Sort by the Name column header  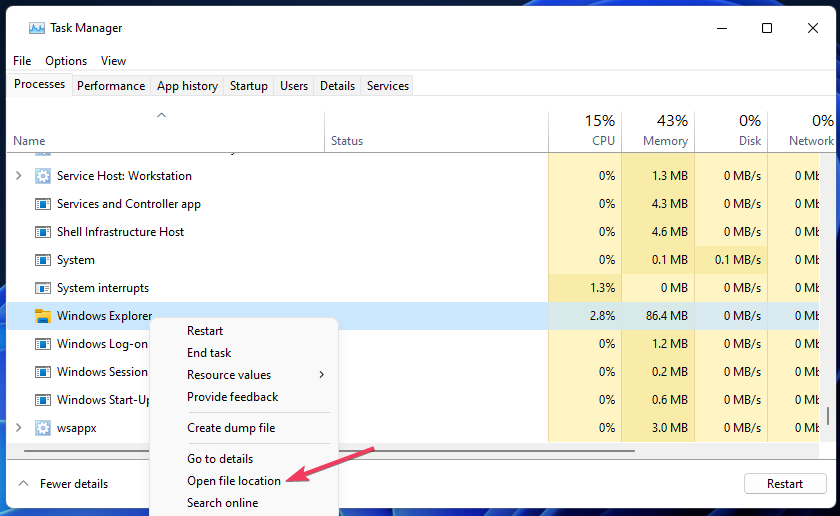[x=166, y=132]
